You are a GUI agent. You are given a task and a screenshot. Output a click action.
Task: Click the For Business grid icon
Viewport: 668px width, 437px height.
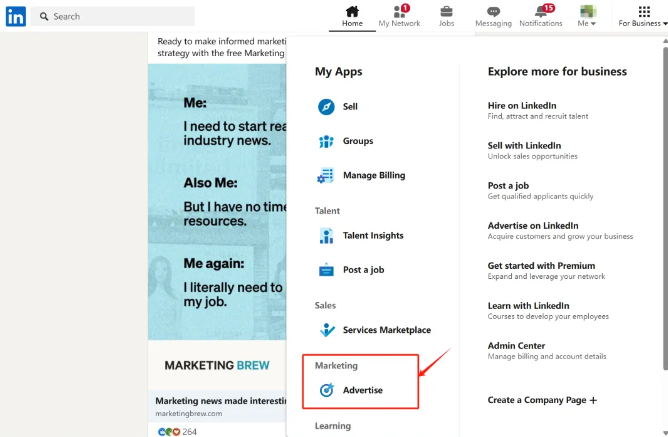(644, 12)
